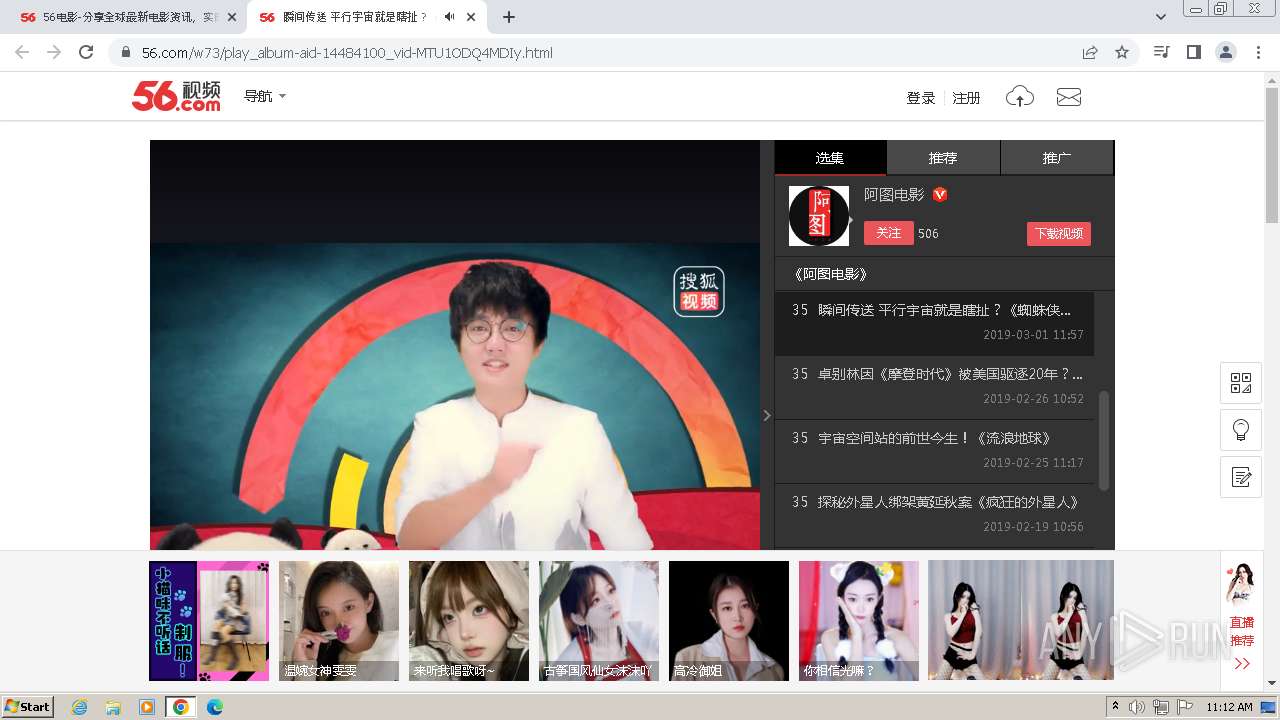Launch Internet Explorer from the taskbar
The image size is (1280, 720).
79,707
